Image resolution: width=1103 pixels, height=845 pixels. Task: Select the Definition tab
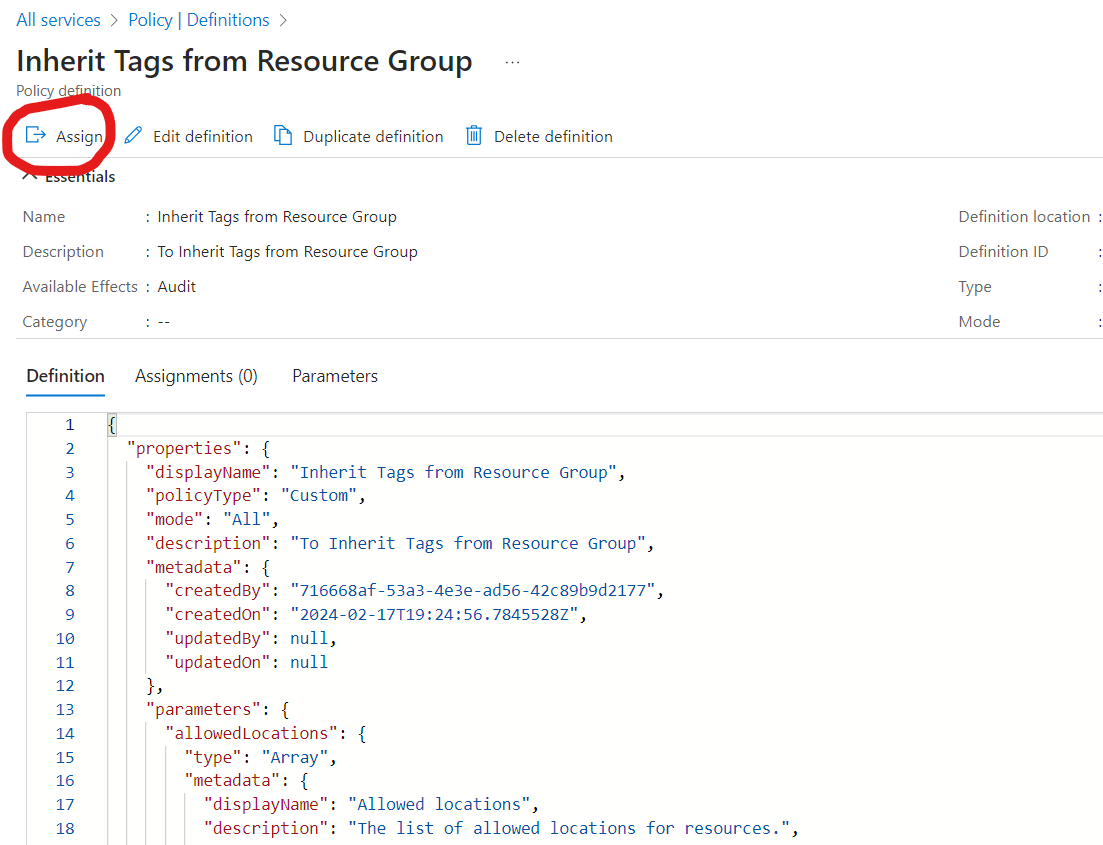pyautogui.click(x=65, y=376)
